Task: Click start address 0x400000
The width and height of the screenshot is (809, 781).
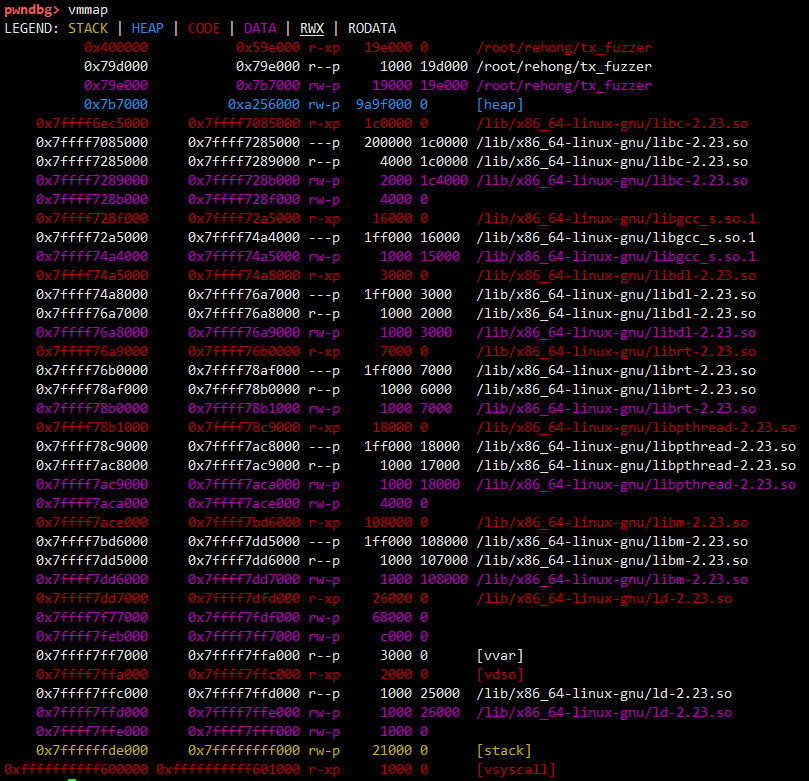Action: pos(116,47)
